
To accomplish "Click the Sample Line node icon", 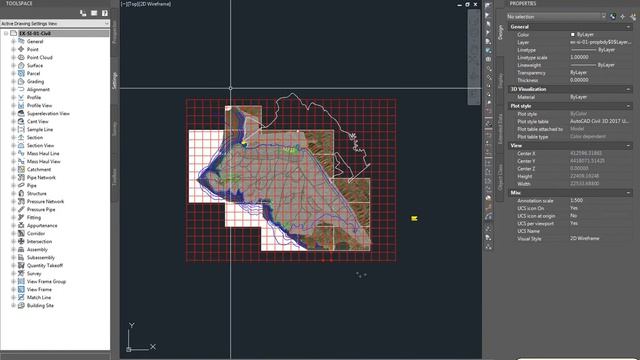I will [x=21, y=129].
